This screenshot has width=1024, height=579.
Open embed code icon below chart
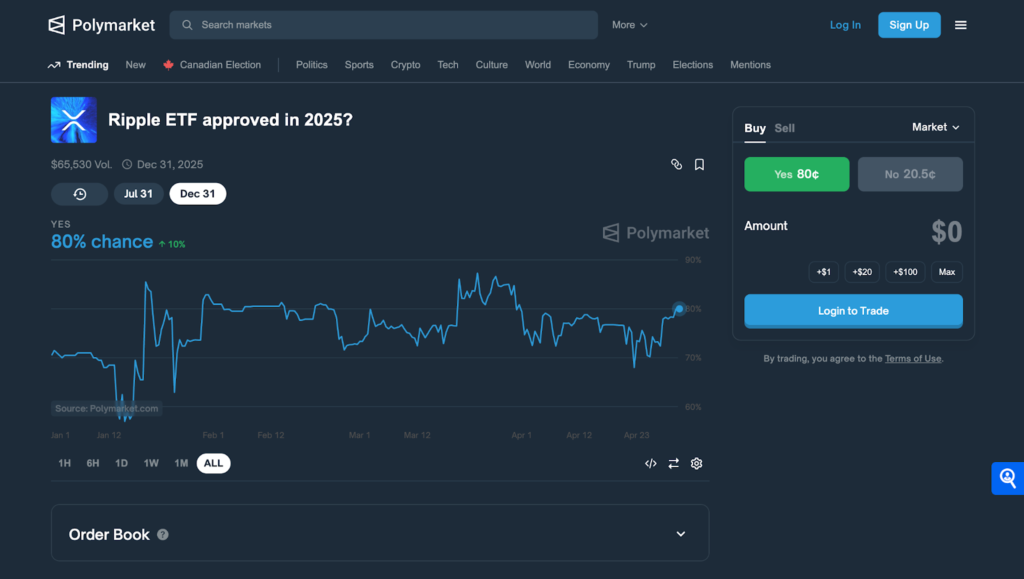coord(650,463)
